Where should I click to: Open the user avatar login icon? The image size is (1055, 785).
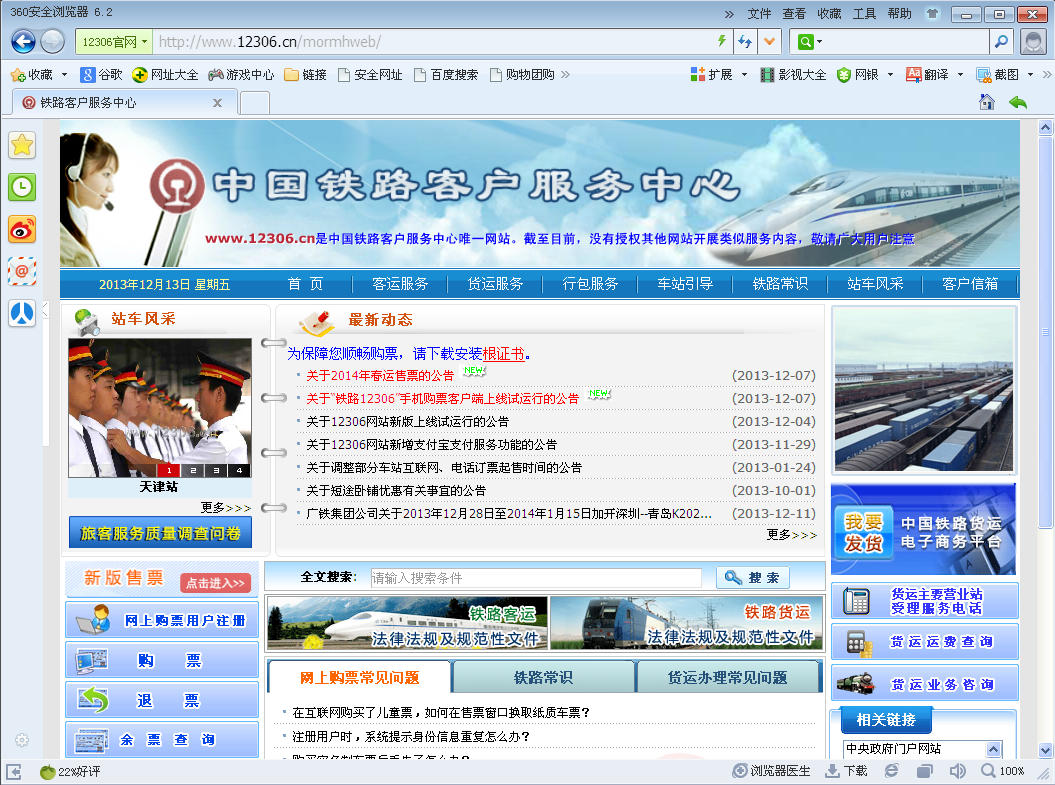coord(1033,42)
